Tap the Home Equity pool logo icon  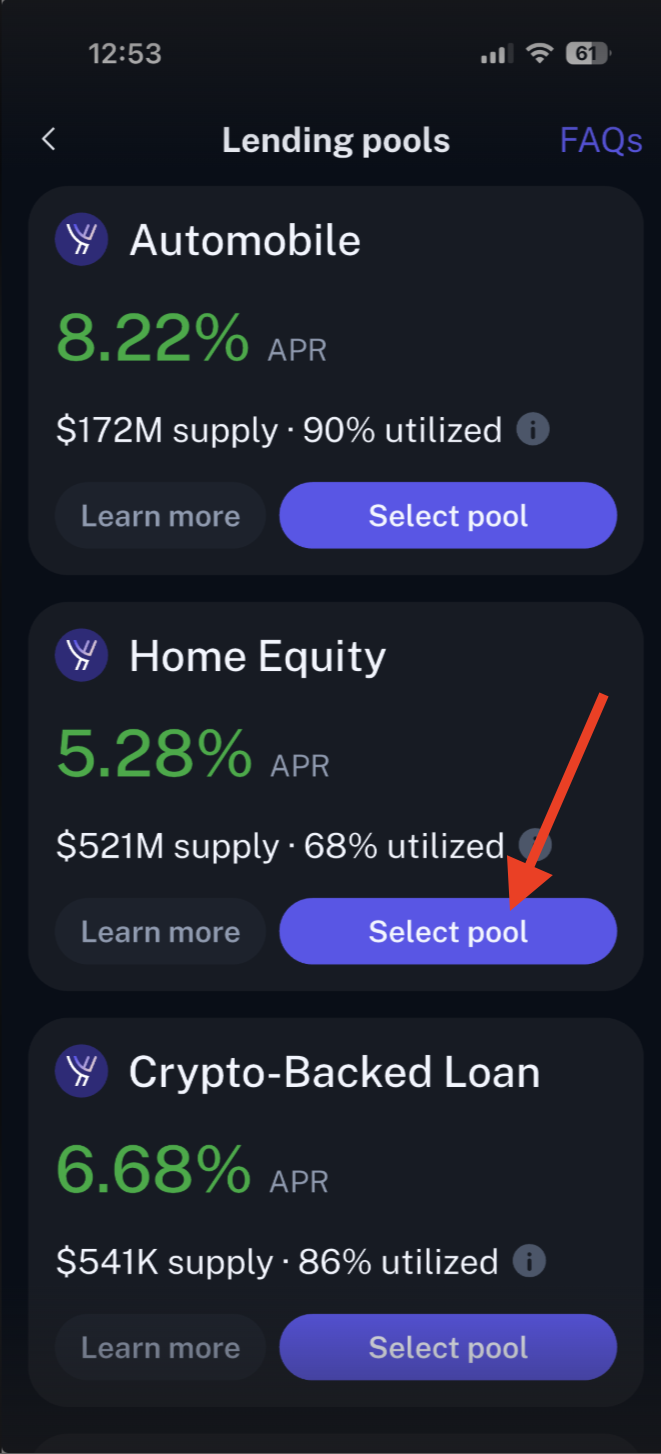click(81, 656)
